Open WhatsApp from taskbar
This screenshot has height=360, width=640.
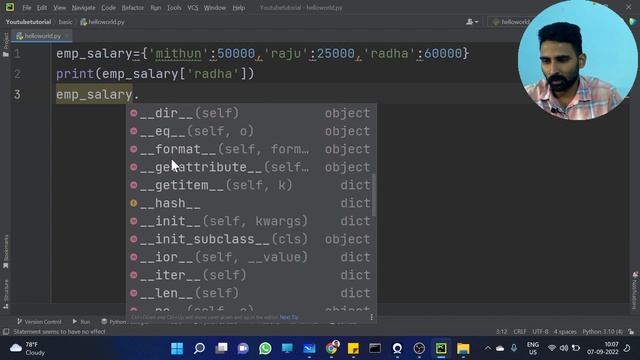(x=265, y=349)
